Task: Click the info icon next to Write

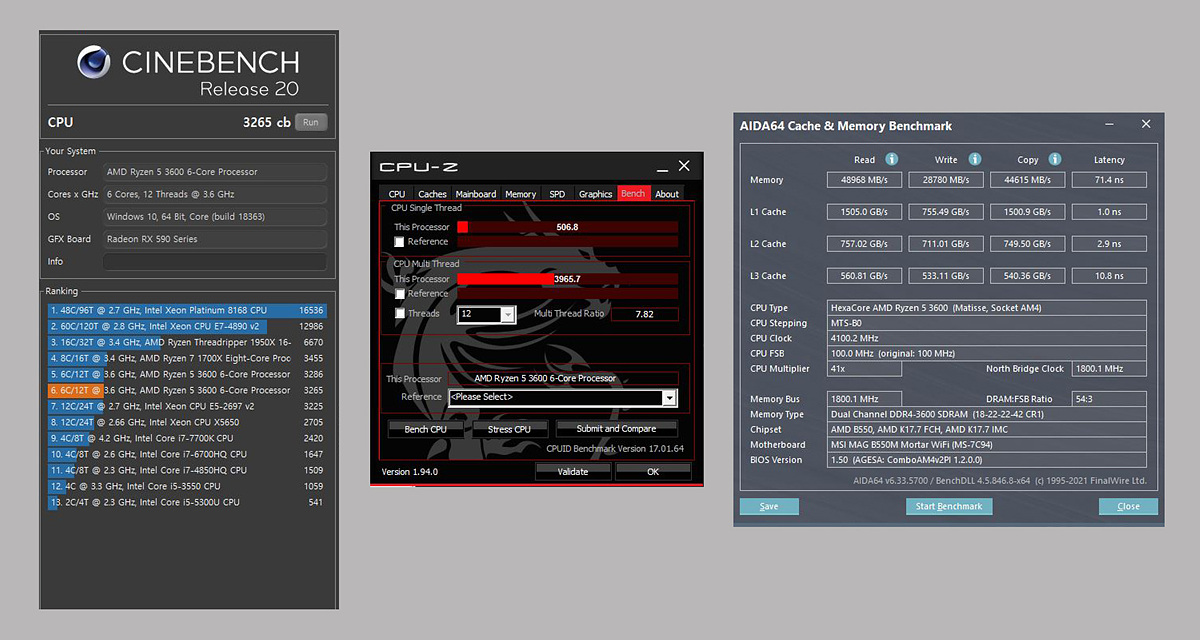Action: pos(974,159)
